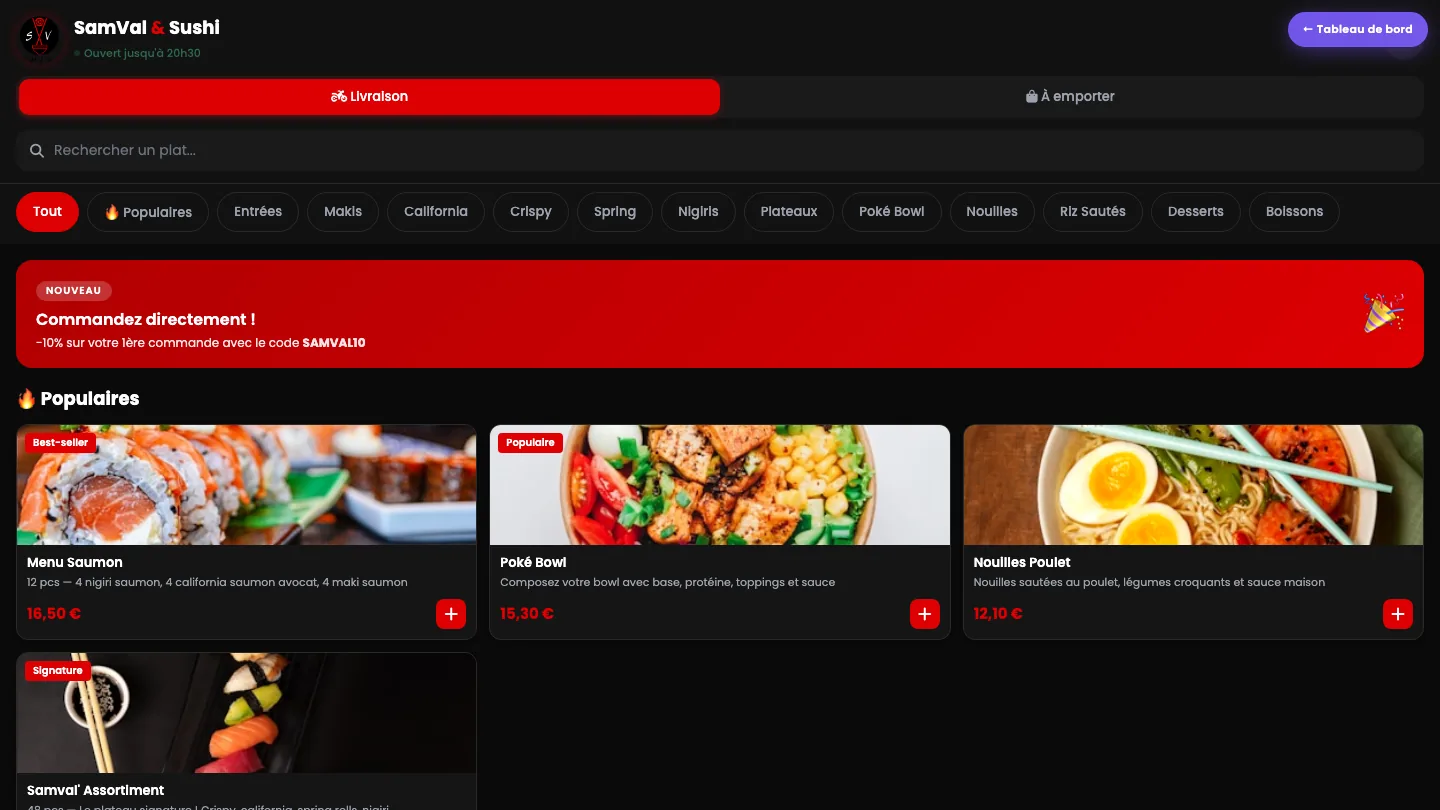Click the Nouilles sautées au poulet description
The width and height of the screenshot is (1440, 810).
click(x=1149, y=583)
